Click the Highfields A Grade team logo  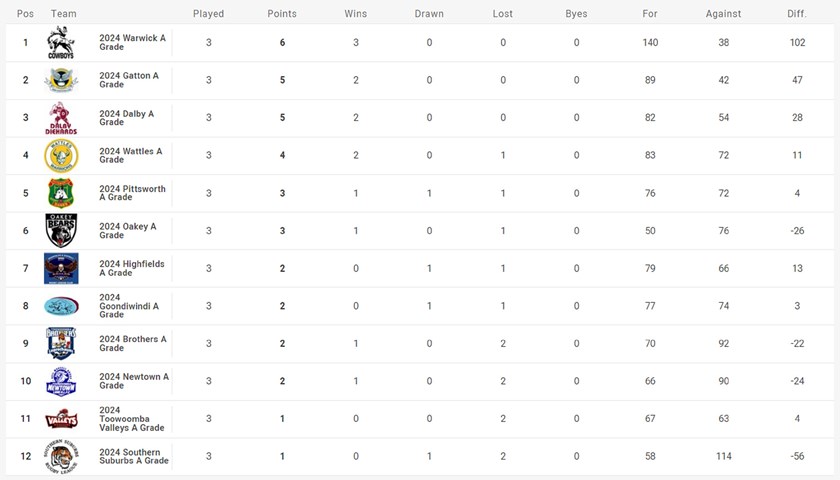(61, 268)
